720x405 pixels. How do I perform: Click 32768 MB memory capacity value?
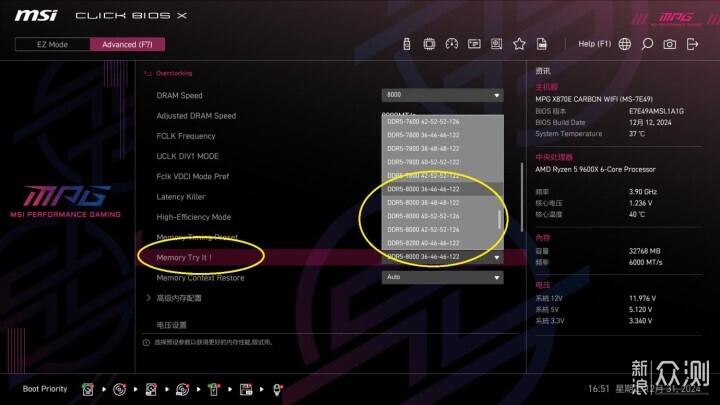[644, 251]
